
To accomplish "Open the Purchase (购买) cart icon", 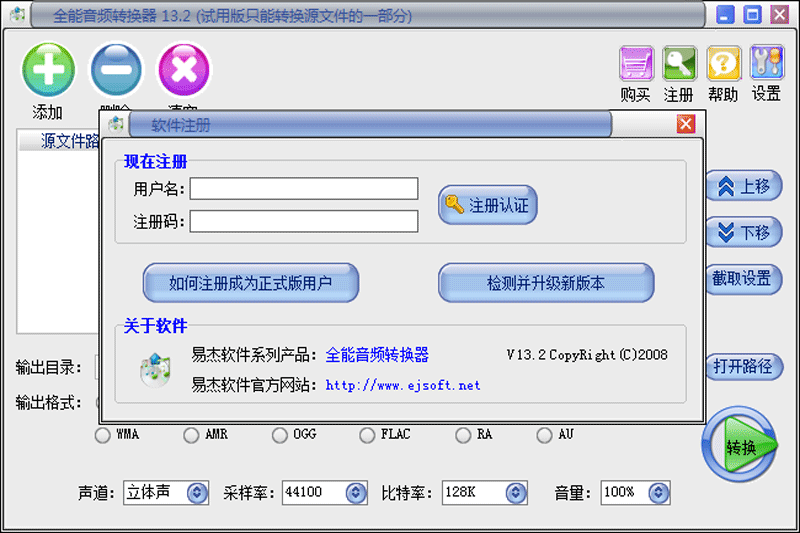I will pyautogui.click(x=636, y=65).
